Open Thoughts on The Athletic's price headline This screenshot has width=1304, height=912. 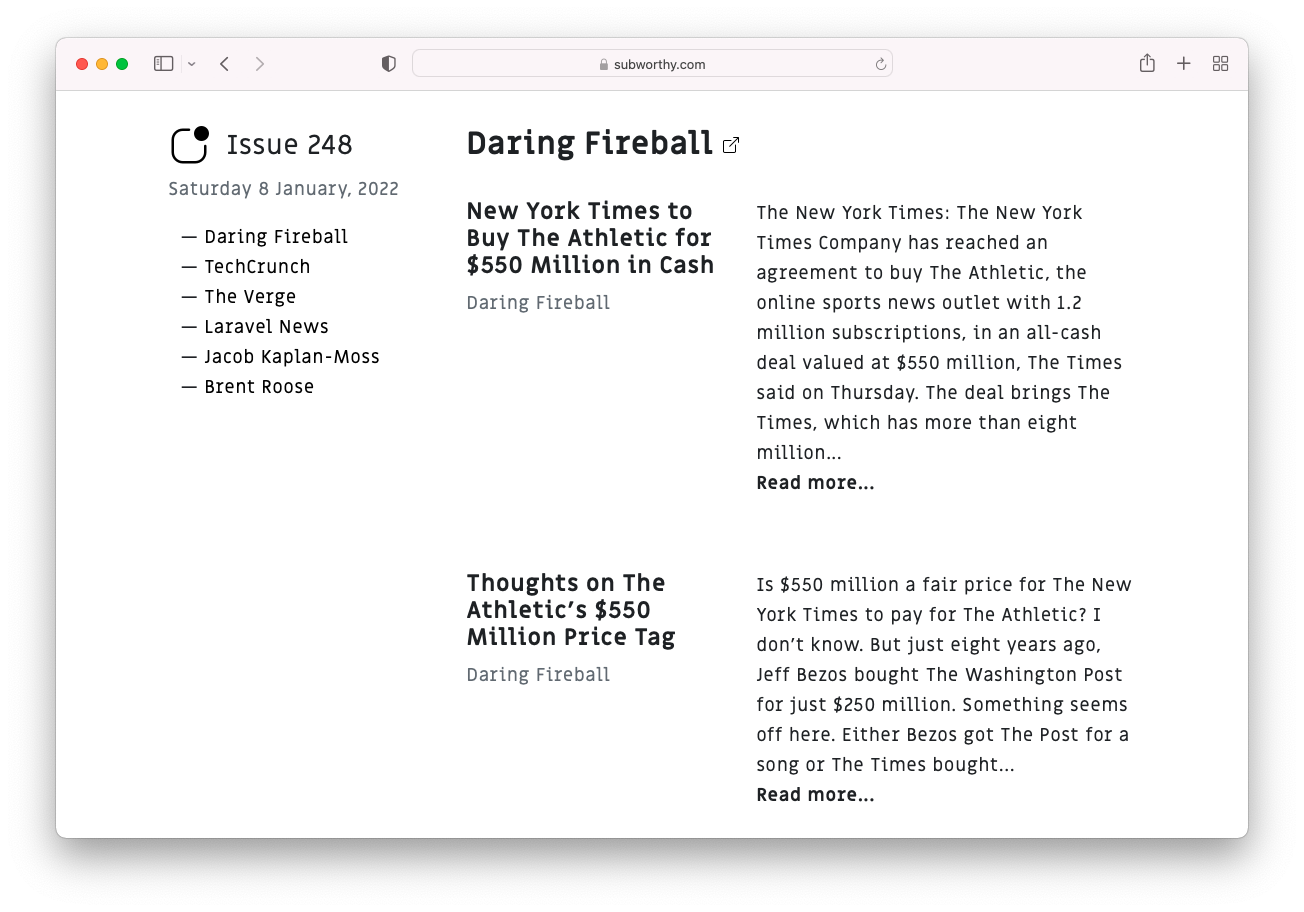pyautogui.click(x=570, y=610)
